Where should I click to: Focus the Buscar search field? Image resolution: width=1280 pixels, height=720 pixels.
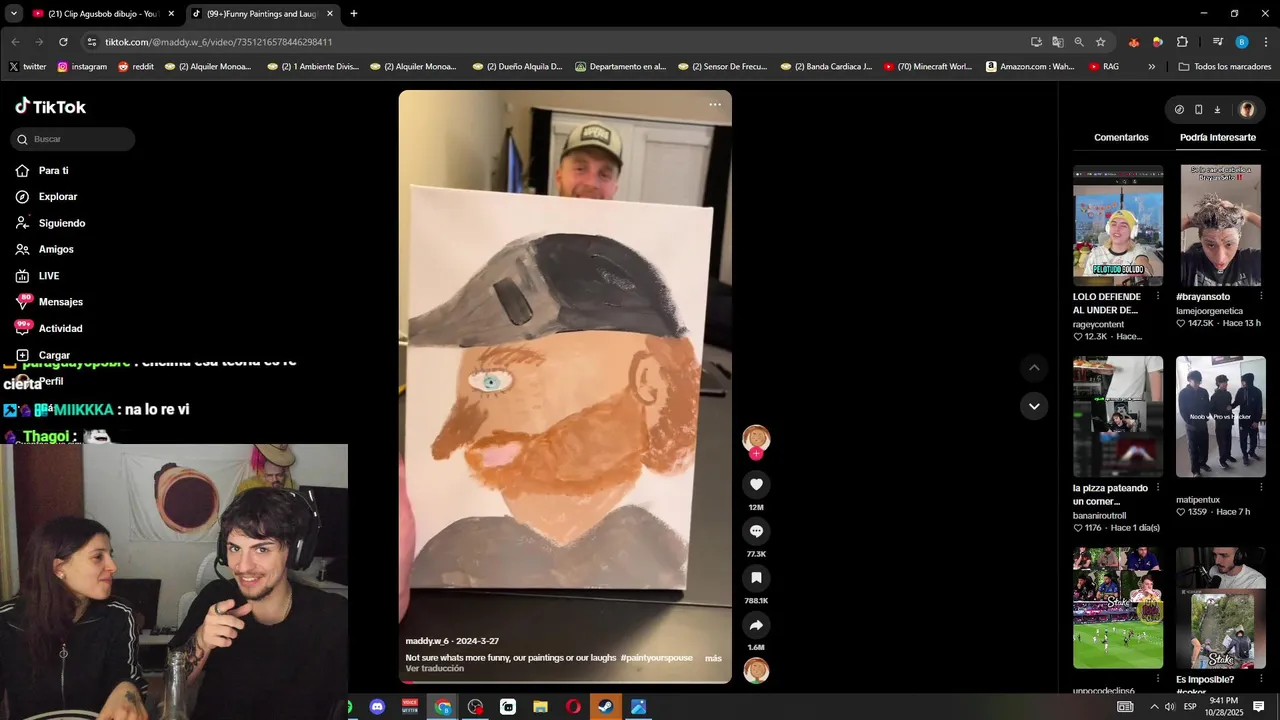tap(73, 139)
